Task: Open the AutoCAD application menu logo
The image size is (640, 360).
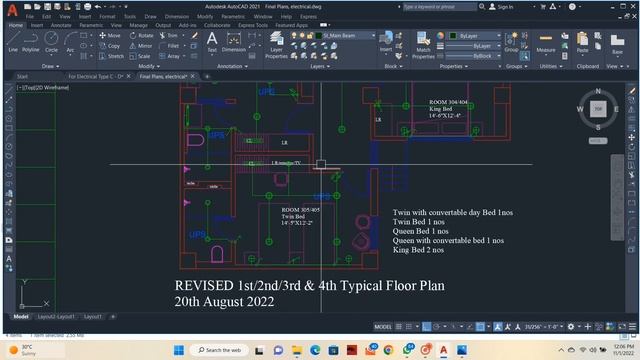Action: click(x=13, y=10)
